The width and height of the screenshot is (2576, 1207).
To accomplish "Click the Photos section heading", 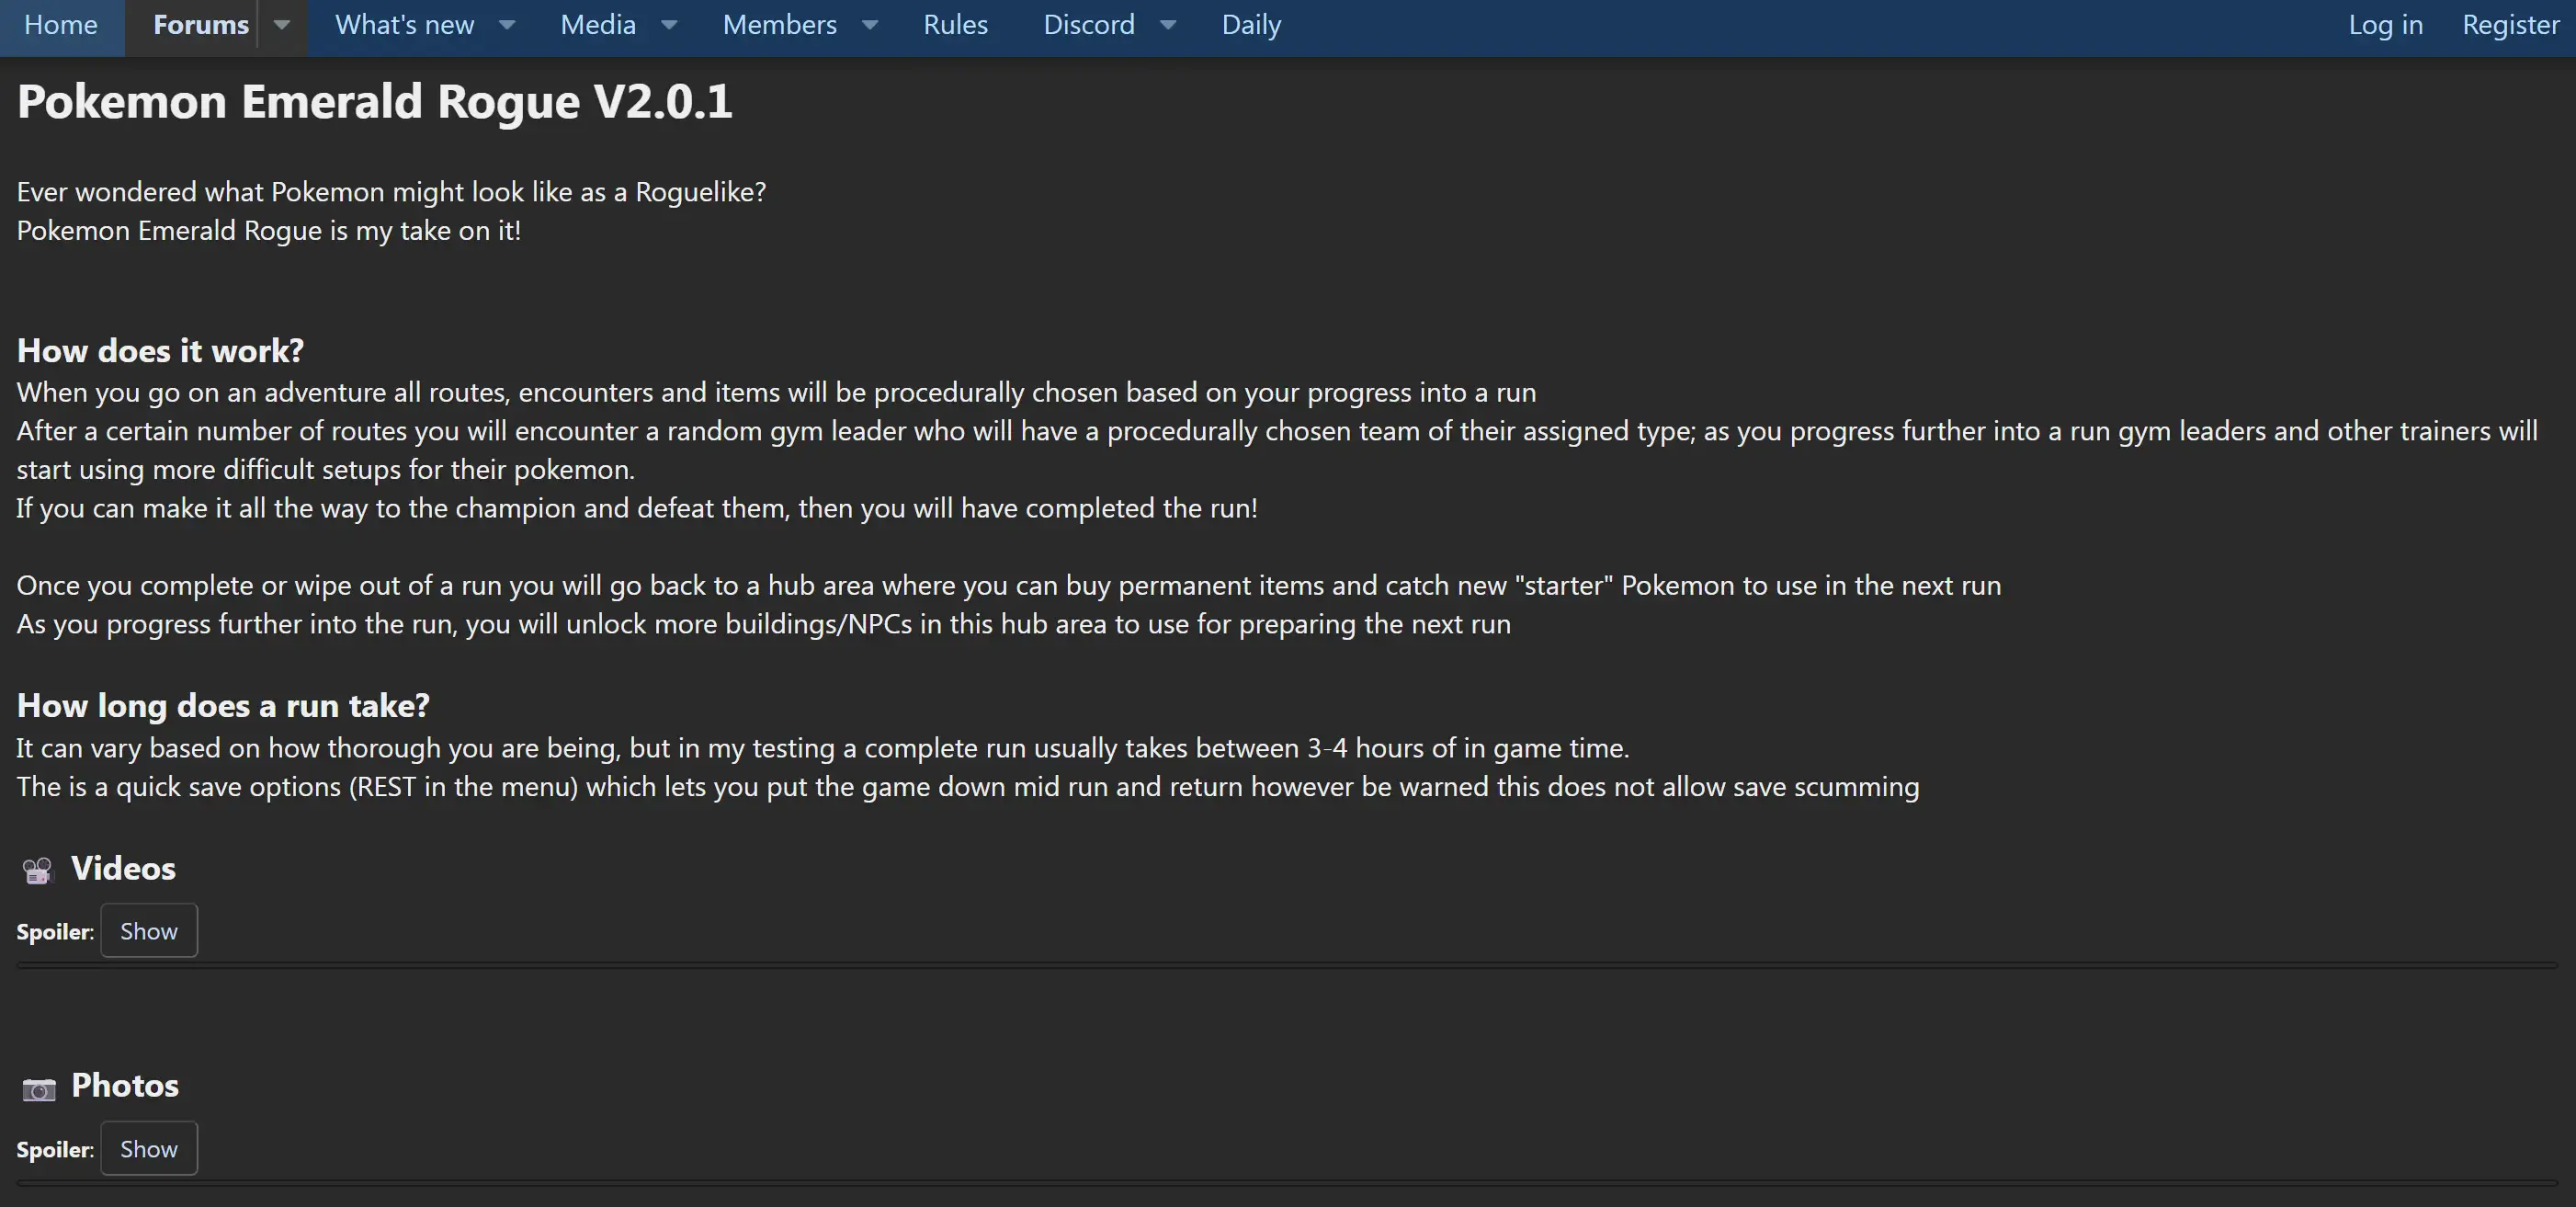I will (125, 1085).
